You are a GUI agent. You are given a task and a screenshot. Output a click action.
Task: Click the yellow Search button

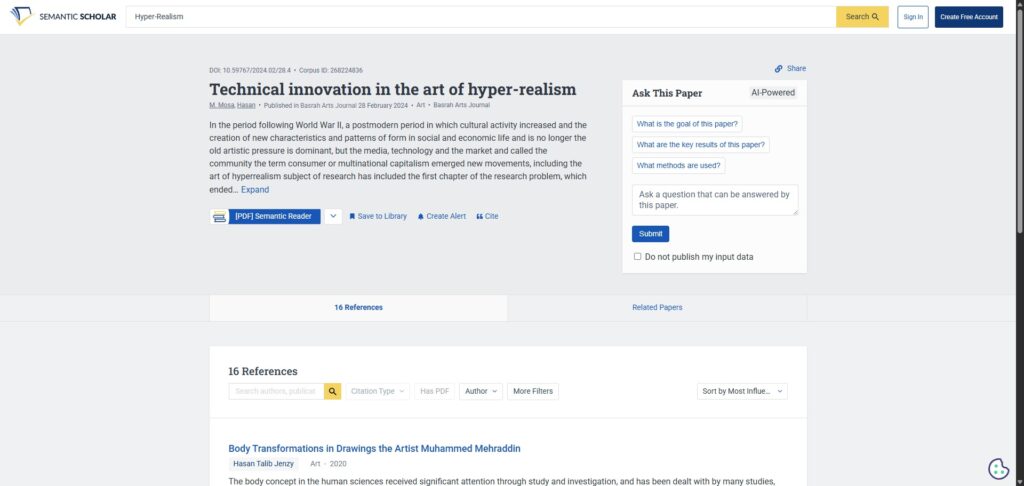[x=862, y=17]
